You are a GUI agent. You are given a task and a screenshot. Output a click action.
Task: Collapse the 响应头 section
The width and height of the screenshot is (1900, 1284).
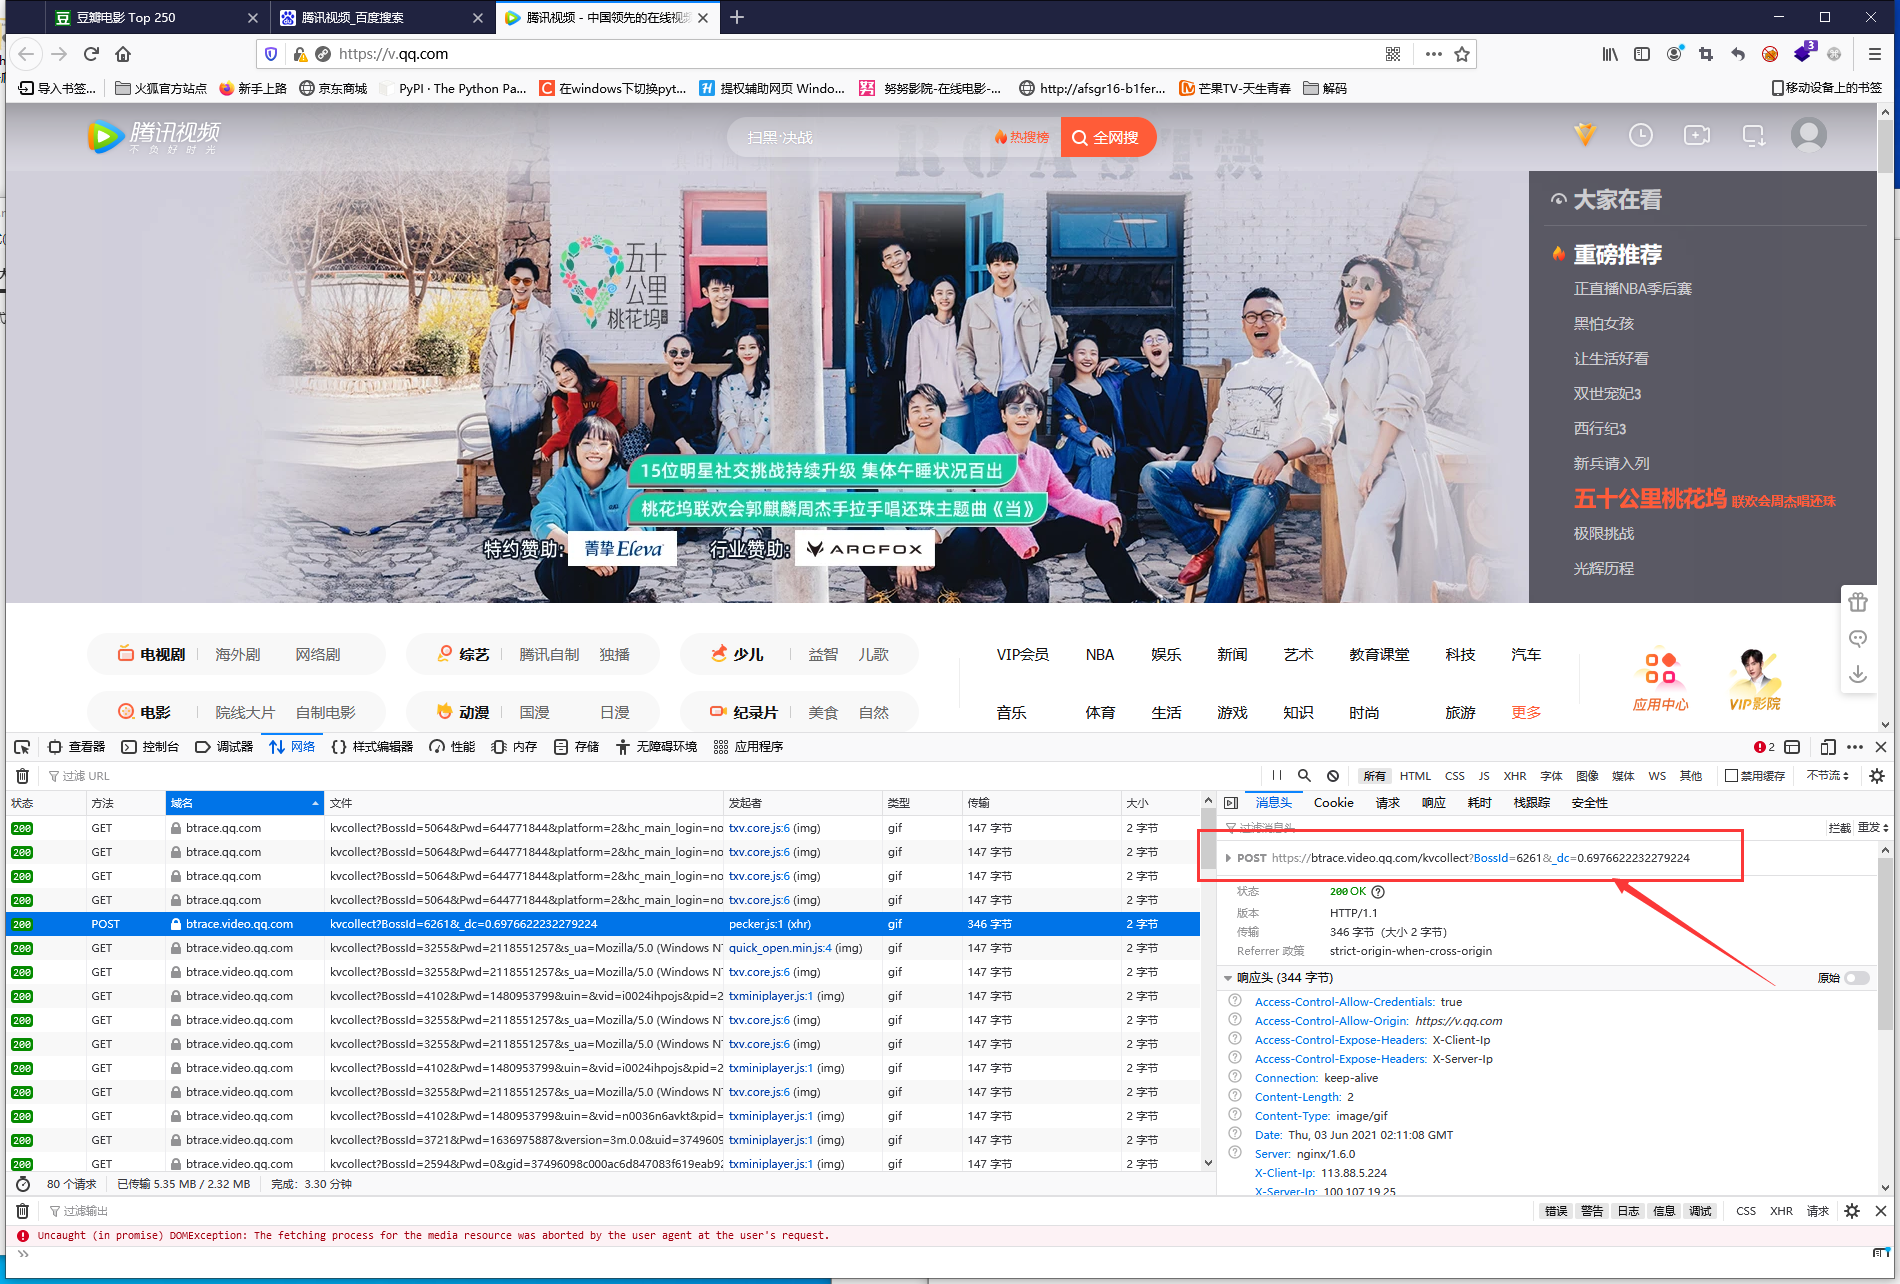(1228, 978)
